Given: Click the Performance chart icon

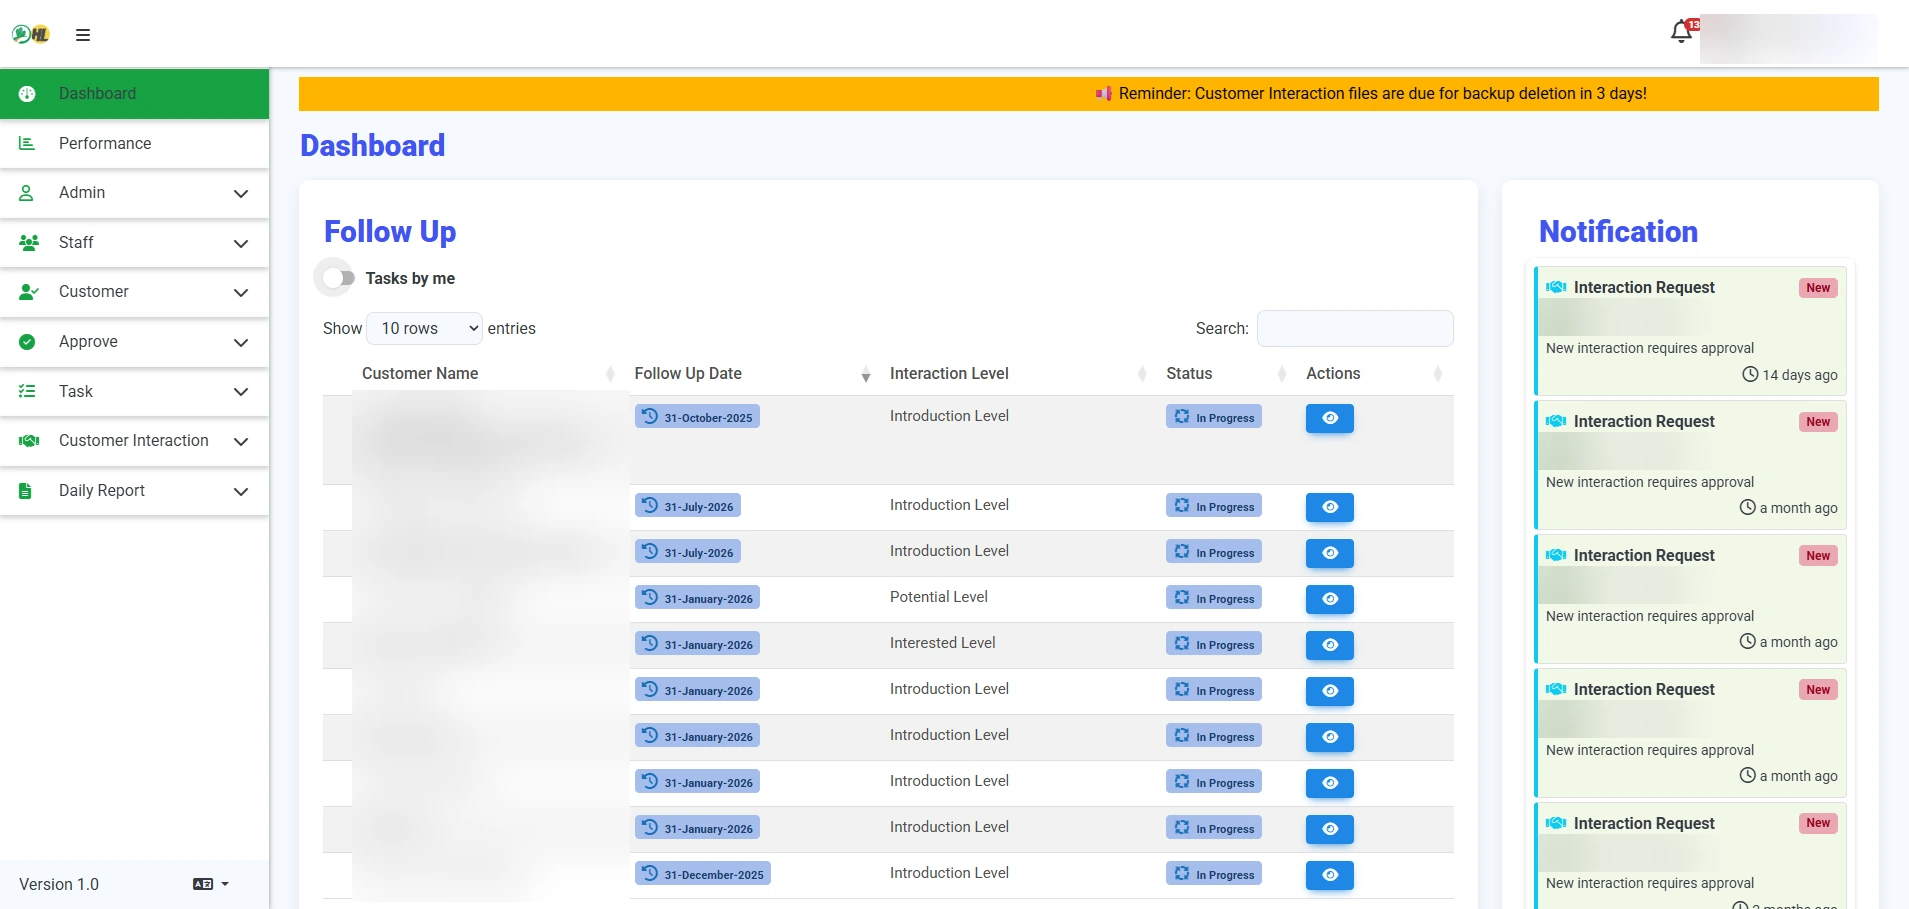Looking at the screenshot, I should 27,144.
